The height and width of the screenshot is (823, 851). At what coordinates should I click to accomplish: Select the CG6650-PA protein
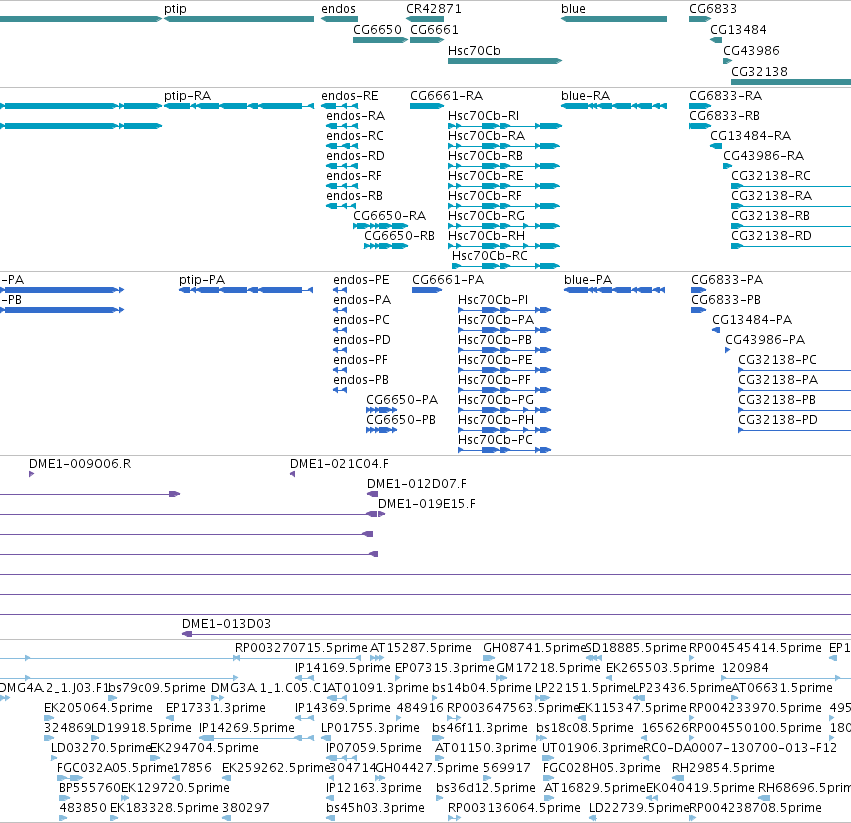click(x=382, y=410)
